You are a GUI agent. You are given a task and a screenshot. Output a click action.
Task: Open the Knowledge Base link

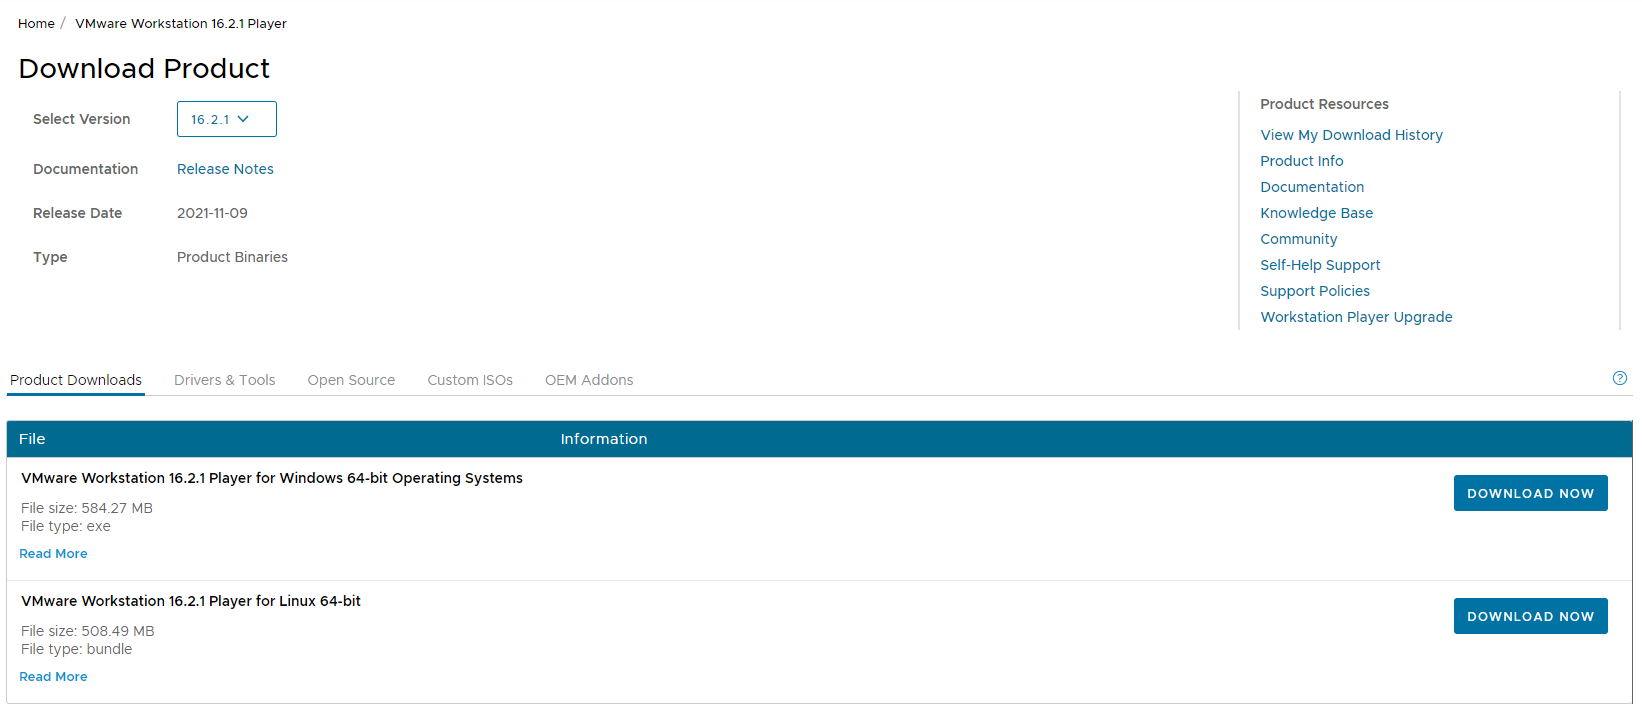[1316, 213]
